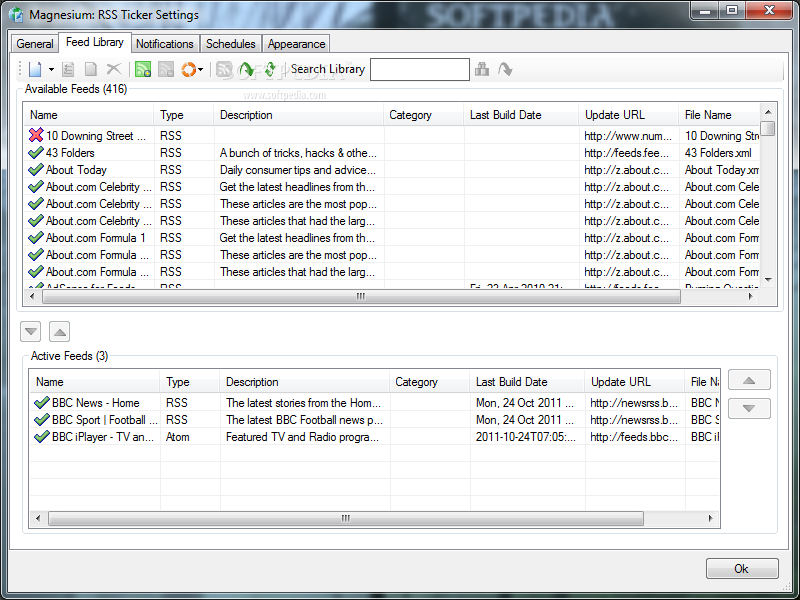This screenshot has width=800, height=600.
Task: Click the new feed document icon
Action: (x=35, y=69)
